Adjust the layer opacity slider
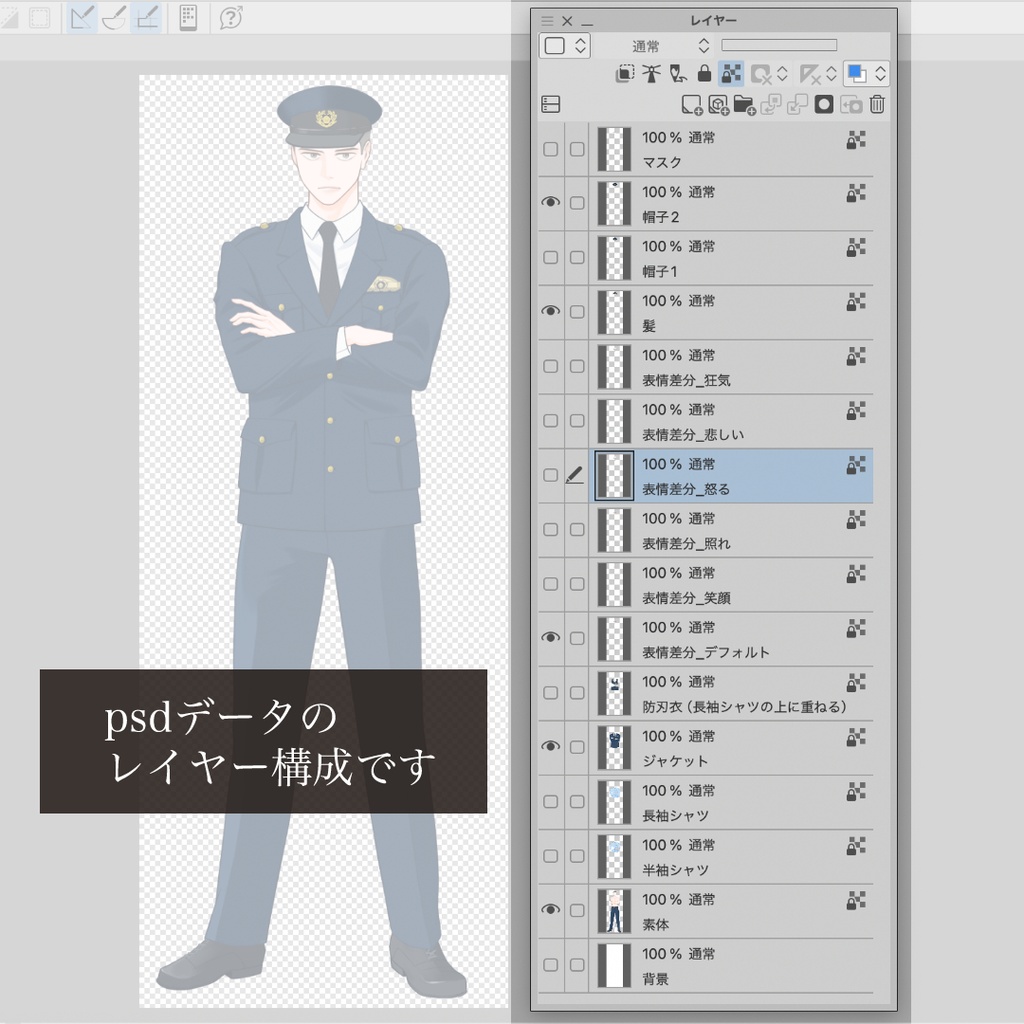Screen dimensions: 1024x1024 [780, 44]
